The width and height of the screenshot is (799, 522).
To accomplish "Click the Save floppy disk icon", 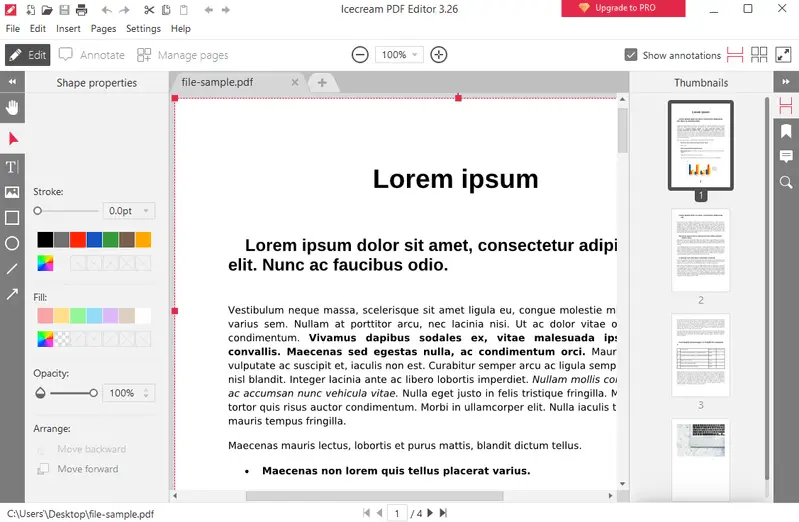I will [64, 10].
